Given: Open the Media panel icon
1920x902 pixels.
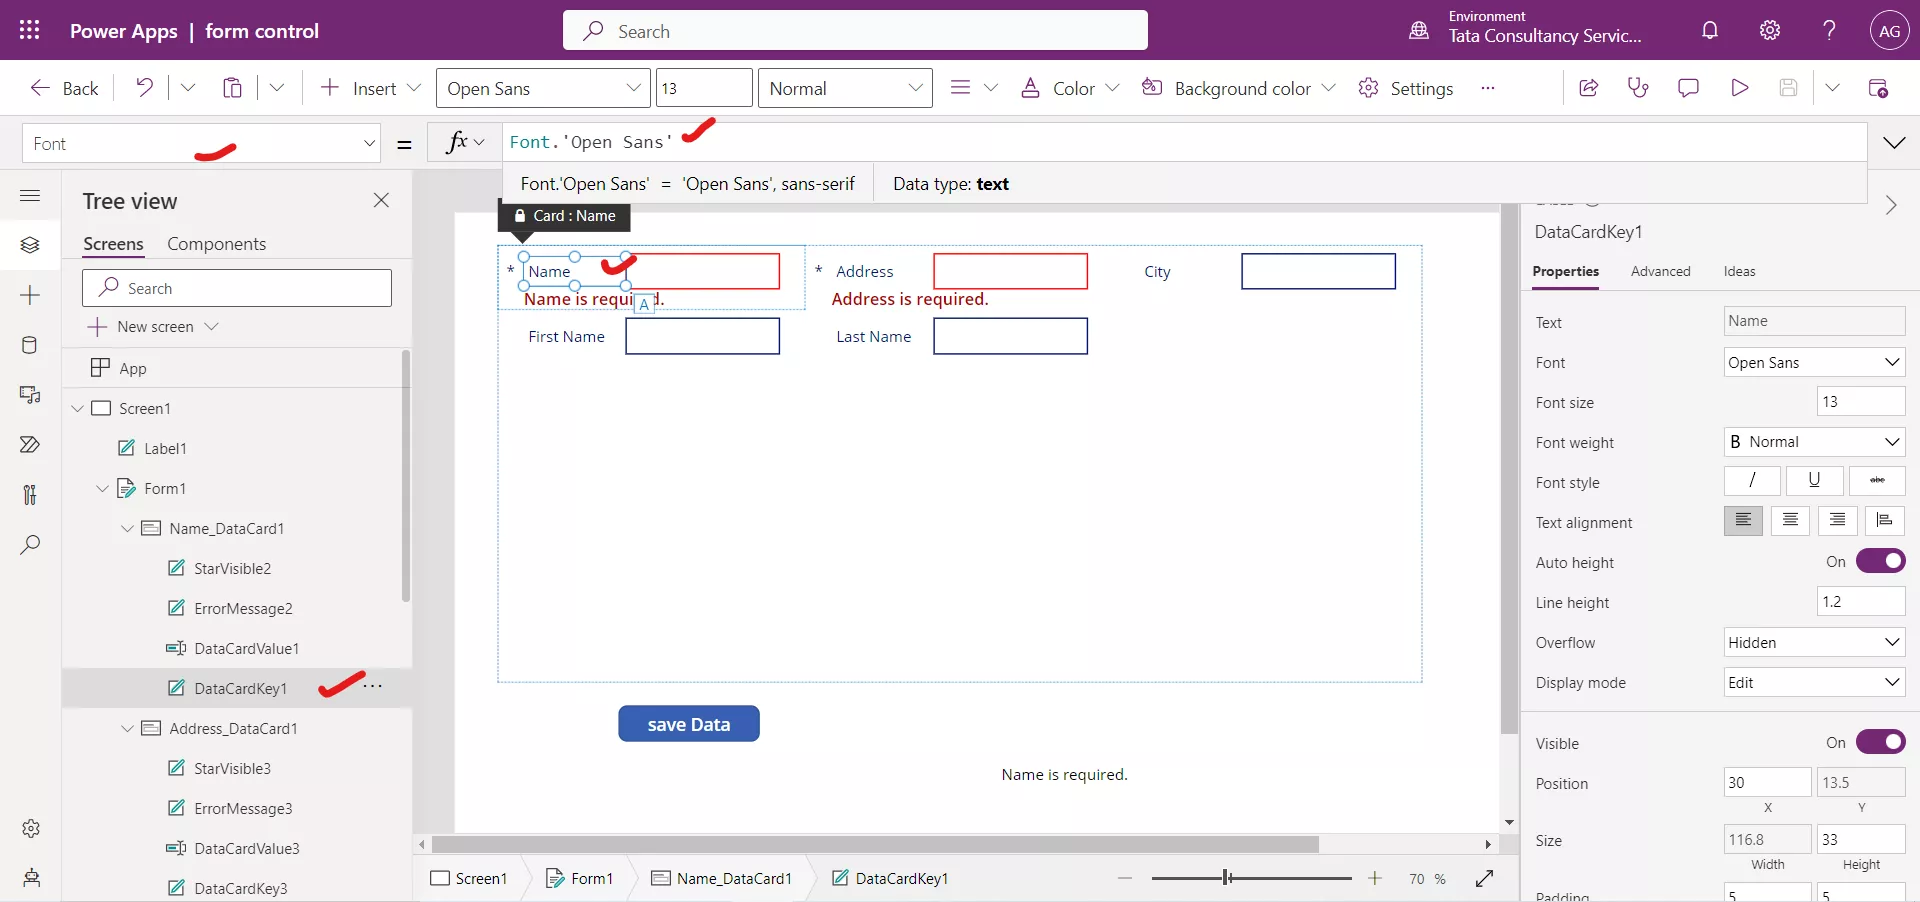Looking at the screenshot, I should [x=30, y=396].
